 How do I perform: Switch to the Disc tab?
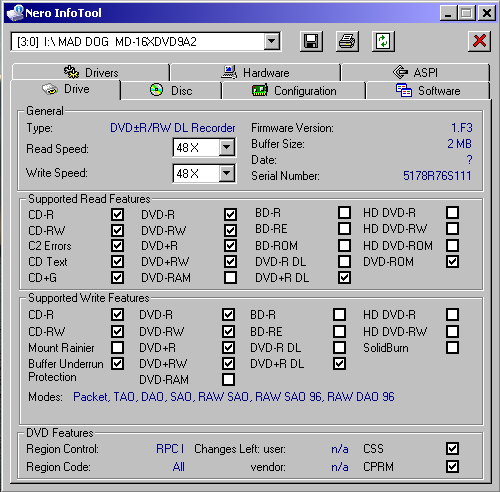click(171, 90)
